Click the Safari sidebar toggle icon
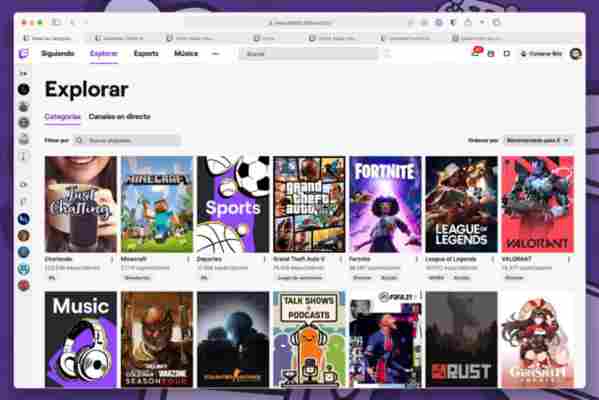Viewport: 599px width, 400px height. point(56,23)
